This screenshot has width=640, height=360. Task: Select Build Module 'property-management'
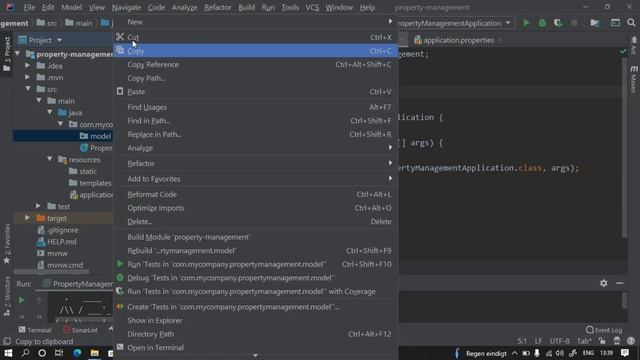(255, 237)
